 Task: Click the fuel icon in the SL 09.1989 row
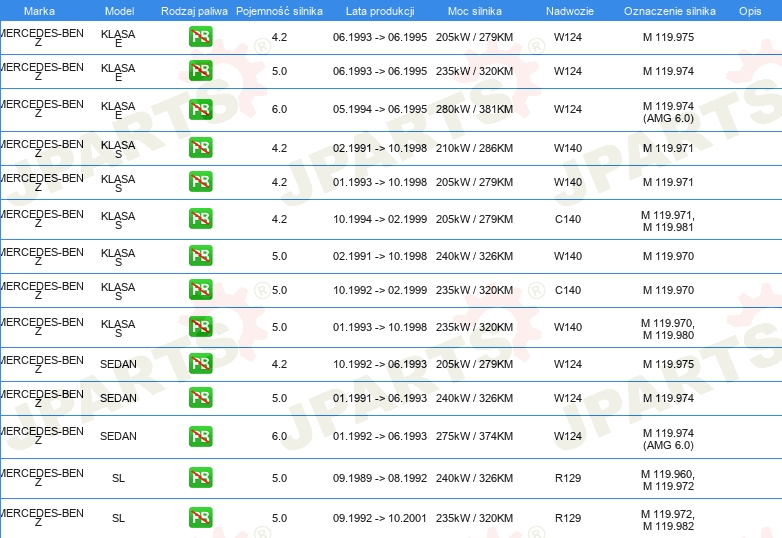(200, 478)
